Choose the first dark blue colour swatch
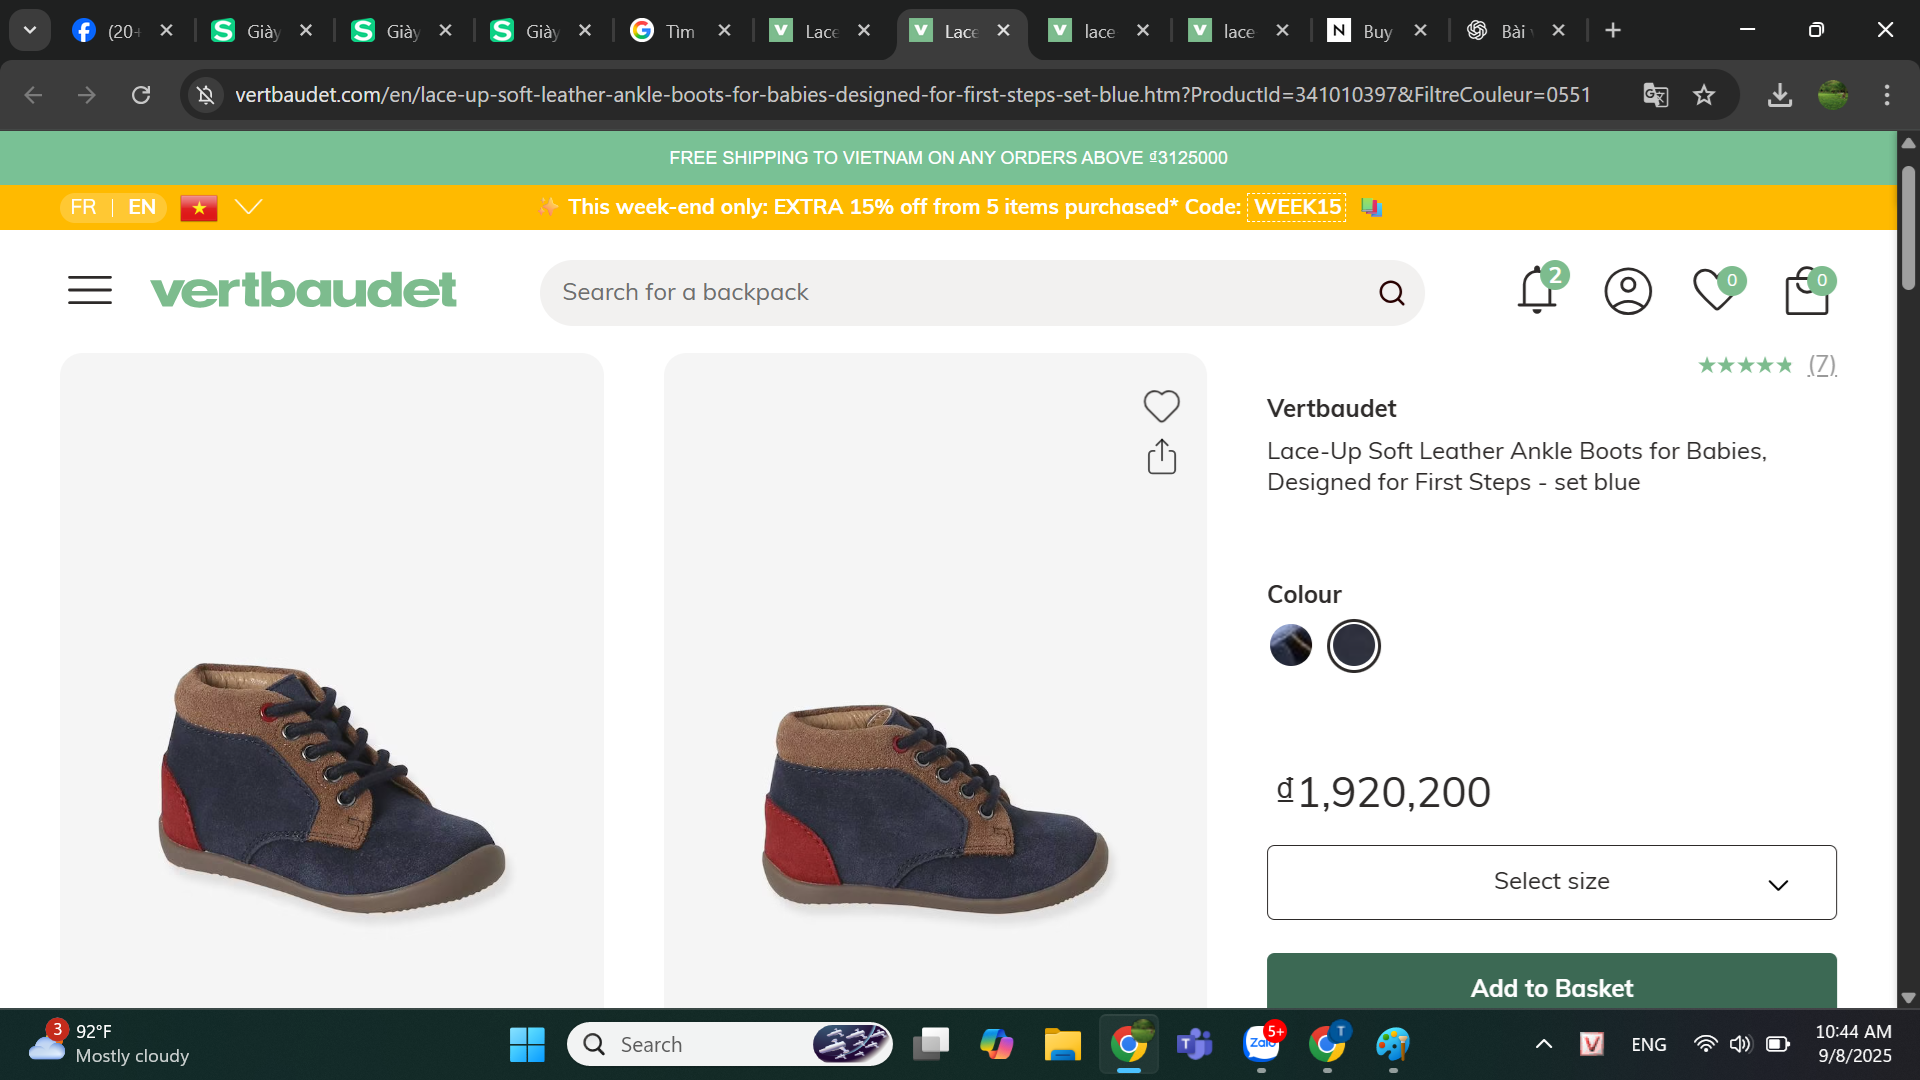Image resolution: width=1920 pixels, height=1080 pixels. coord(1290,646)
